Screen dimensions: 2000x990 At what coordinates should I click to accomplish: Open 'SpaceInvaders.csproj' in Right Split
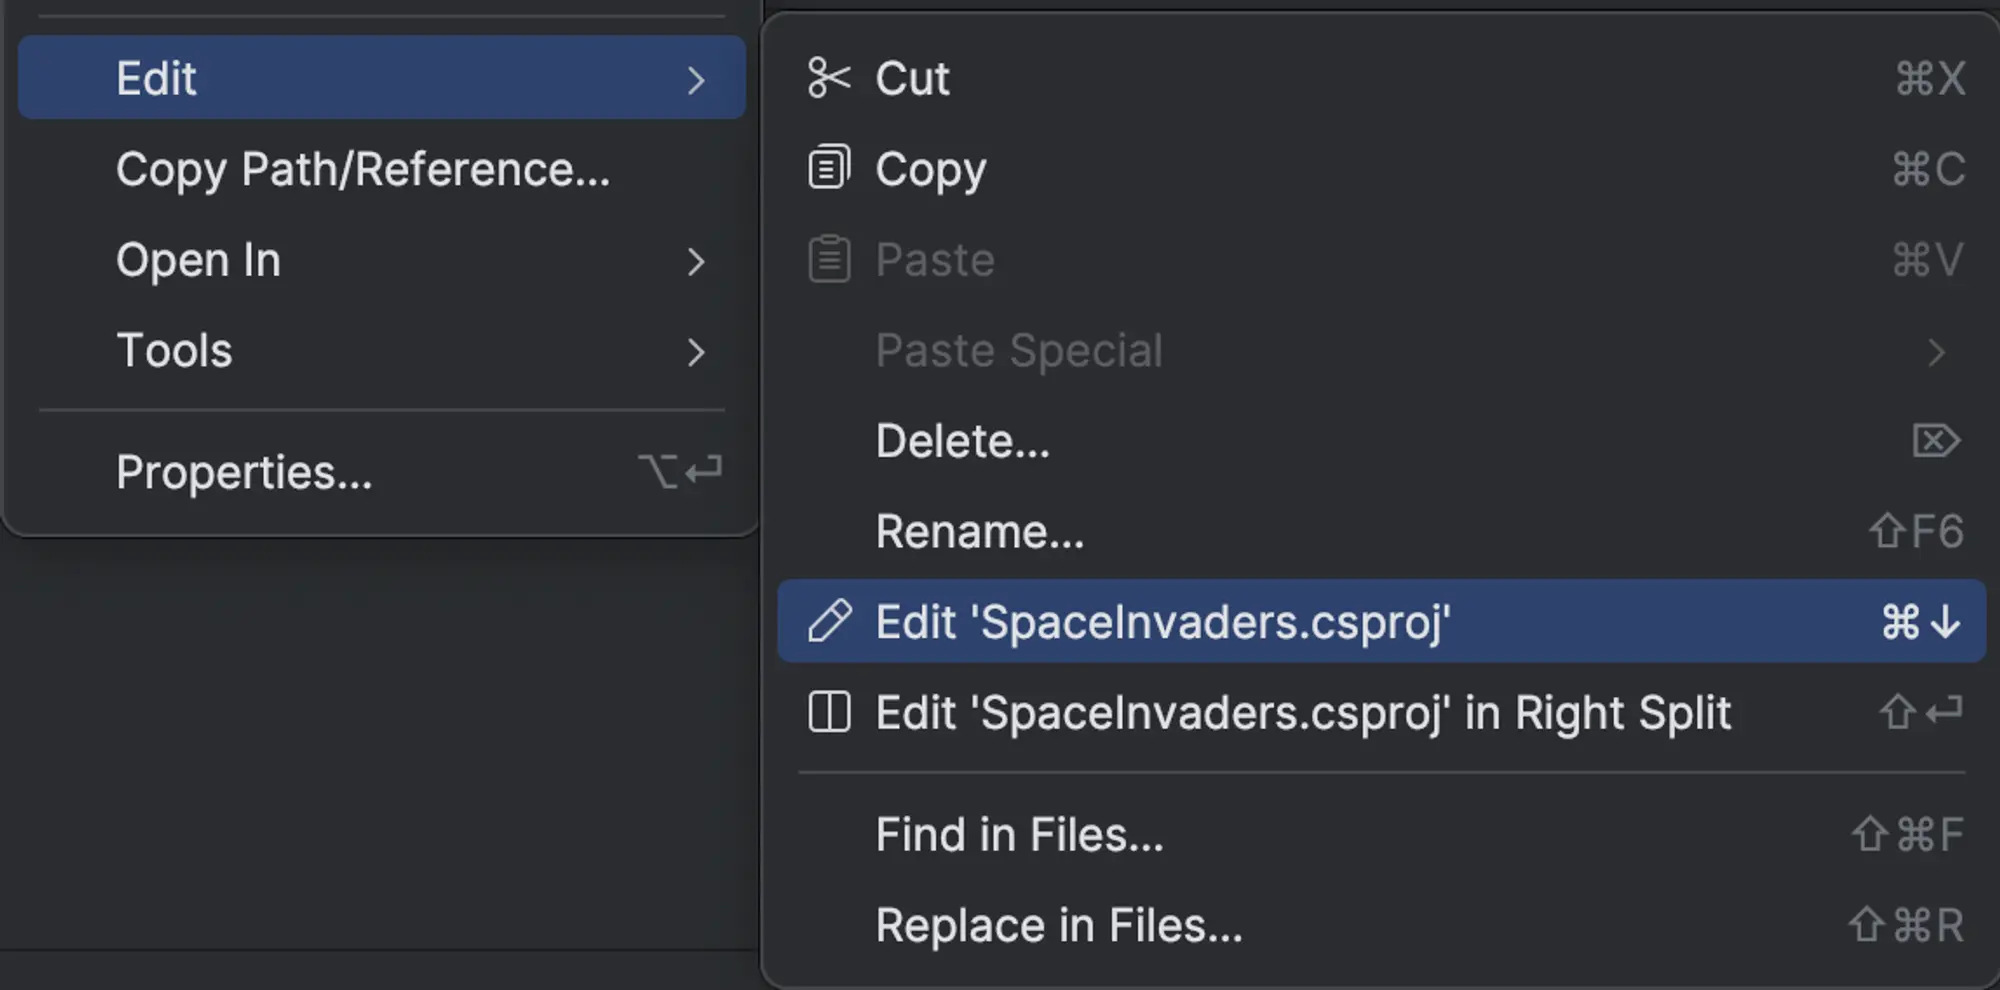(1303, 712)
